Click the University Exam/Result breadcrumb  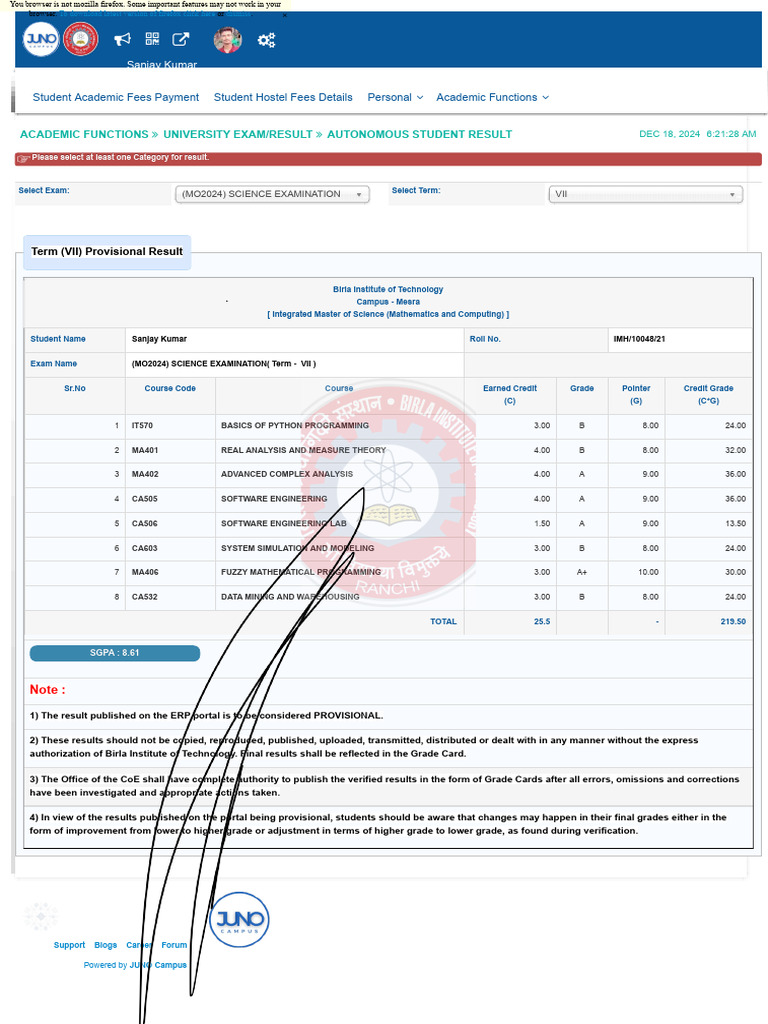[238, 134]
